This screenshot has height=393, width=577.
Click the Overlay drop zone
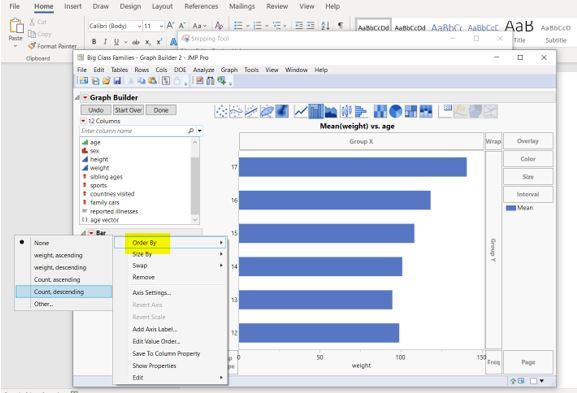528,141
